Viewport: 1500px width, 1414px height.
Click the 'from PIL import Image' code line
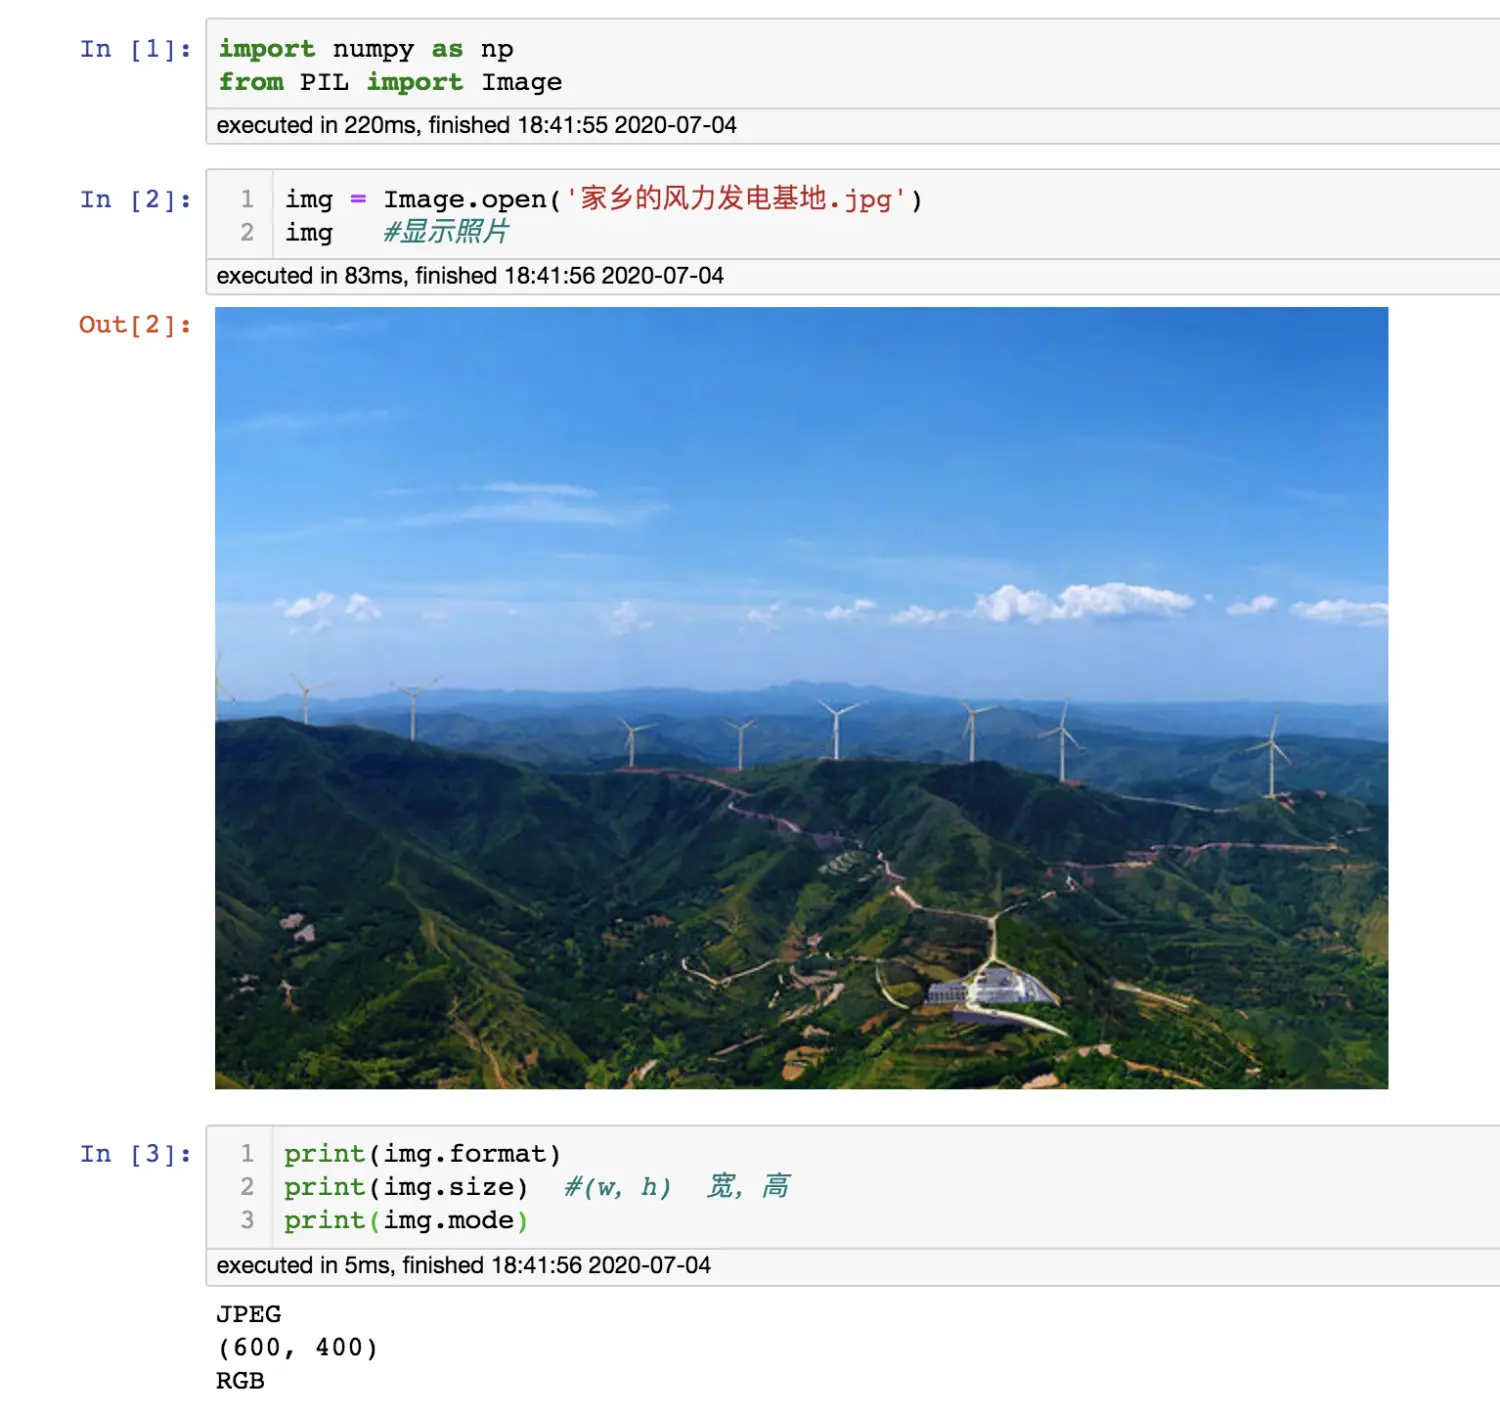coord(390,82)
